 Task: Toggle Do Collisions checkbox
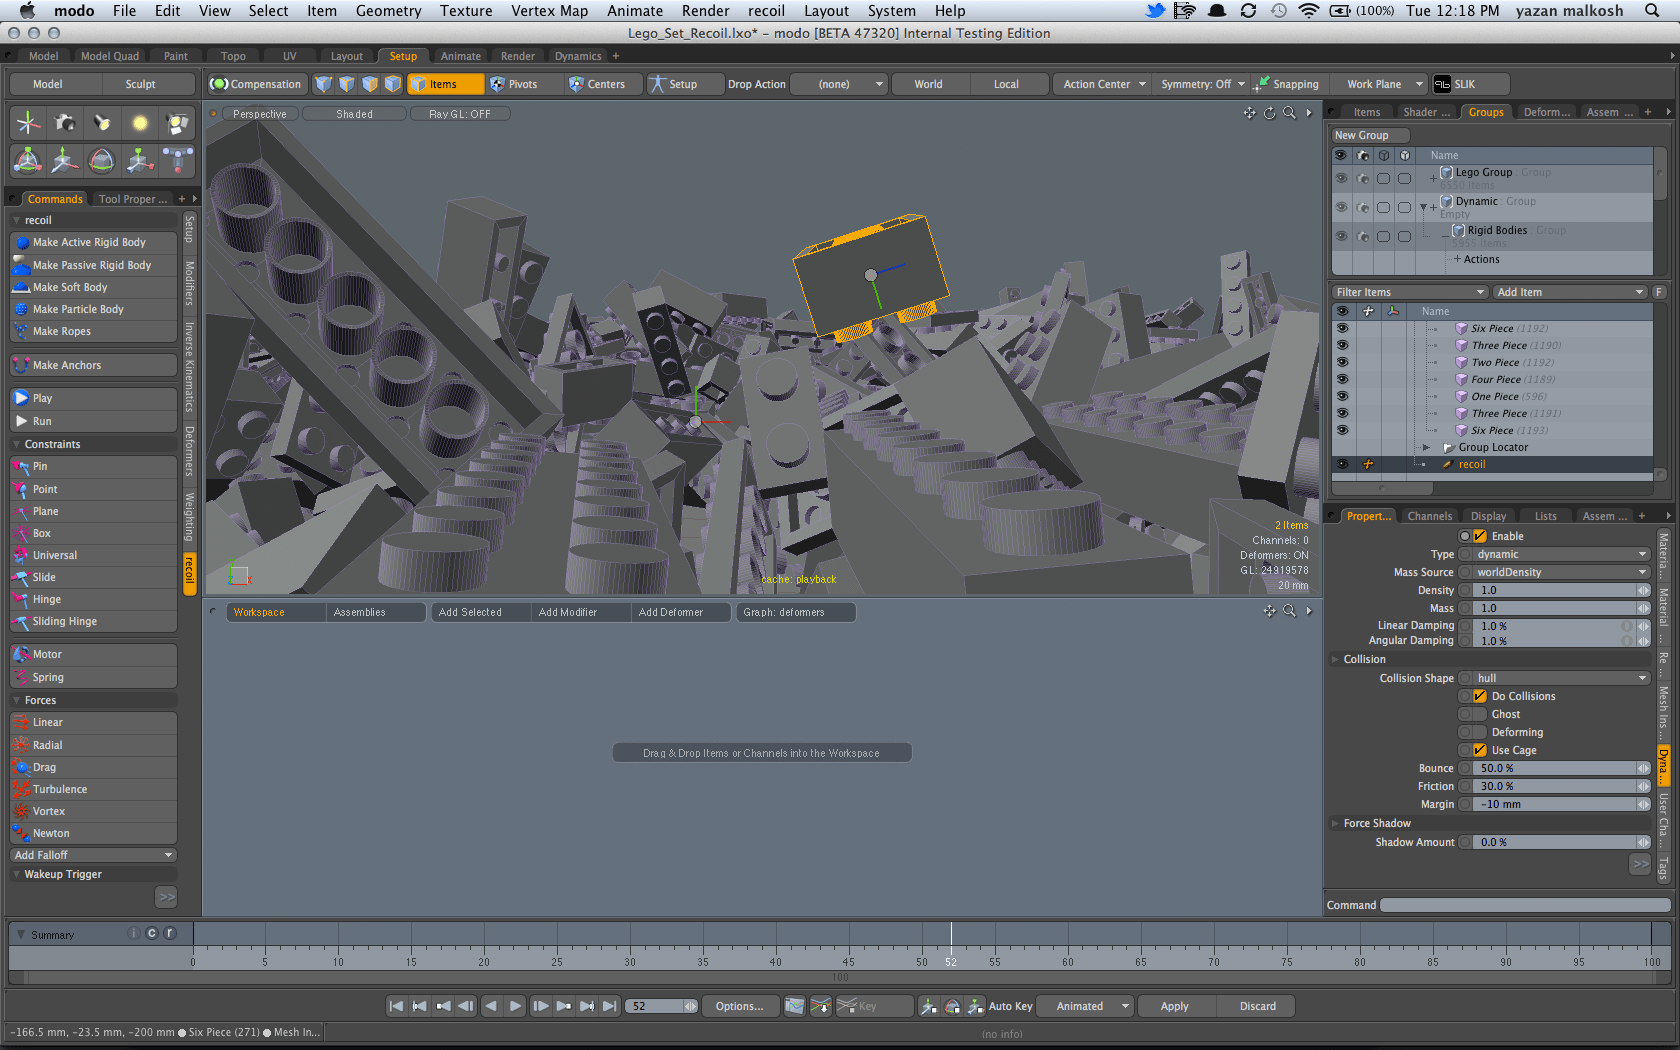[1480, 696]
